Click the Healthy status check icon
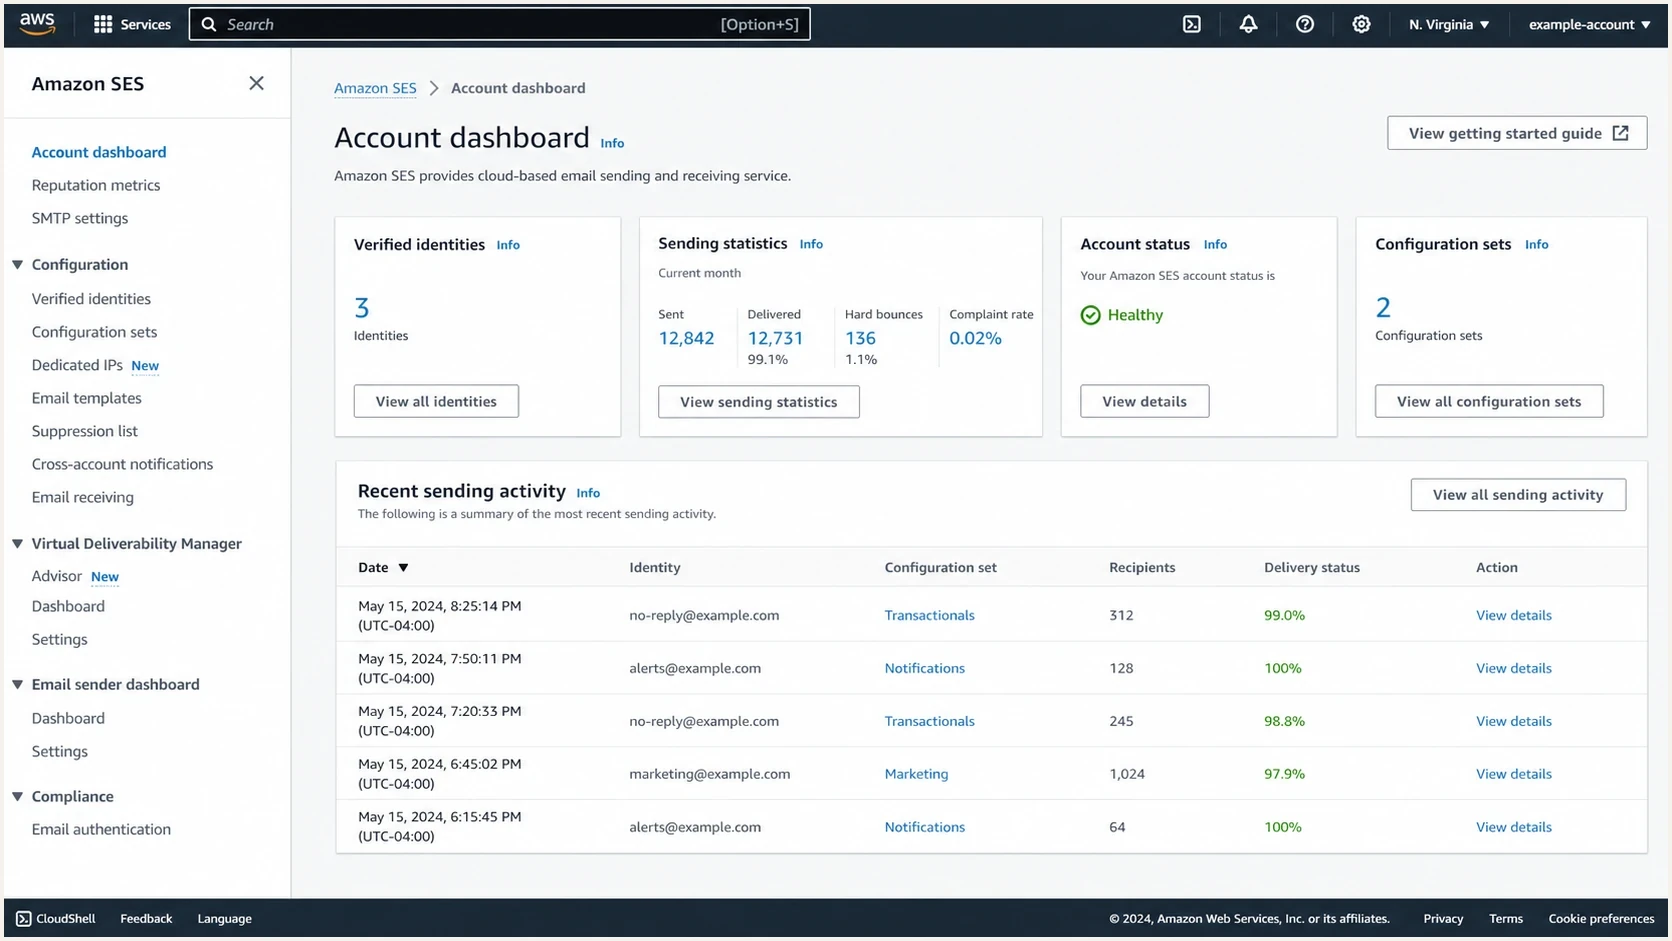 1091,315
